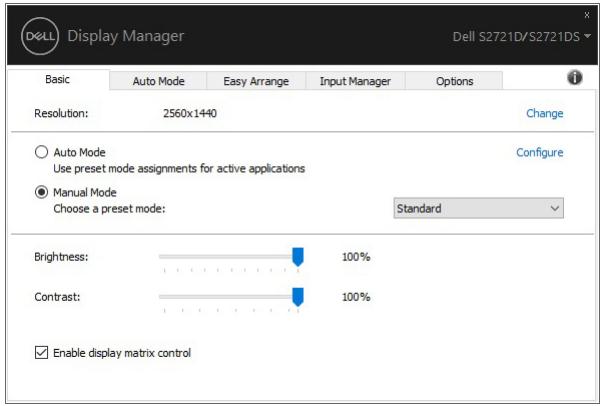Click the 'Choose a preset mode:' label

(109, 209)
